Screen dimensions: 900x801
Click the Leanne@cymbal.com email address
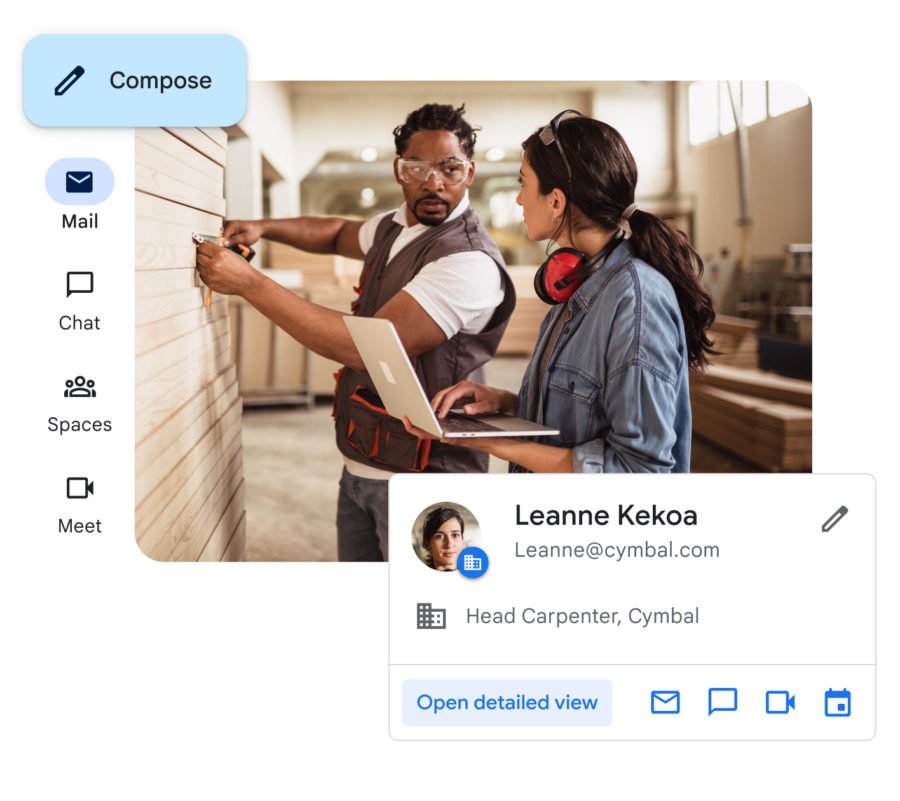(616, 550)
